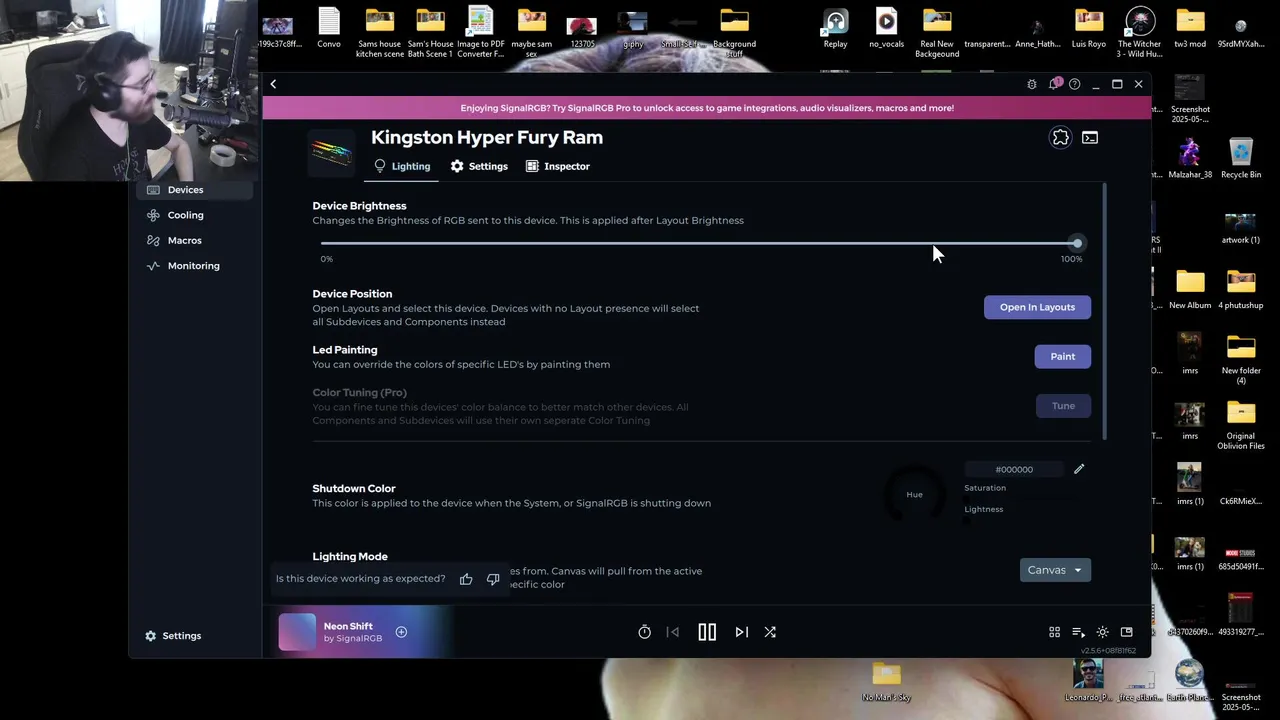Go back using the top-left arrow

[x=273, y=84]
